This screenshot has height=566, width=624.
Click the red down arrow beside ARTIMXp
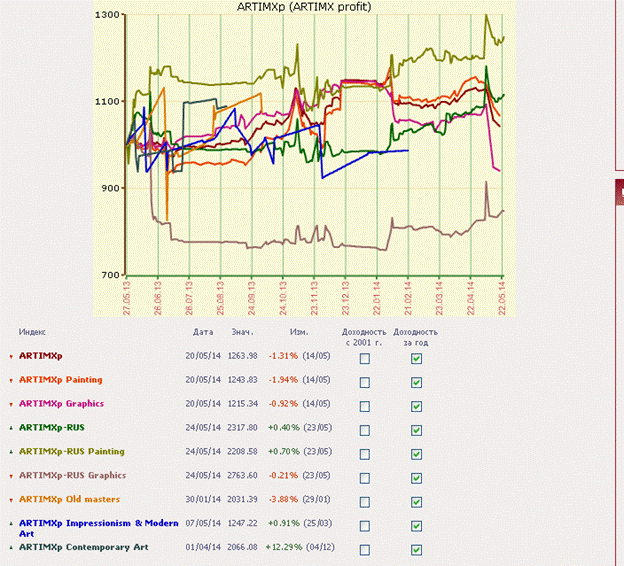coord(11,357)
